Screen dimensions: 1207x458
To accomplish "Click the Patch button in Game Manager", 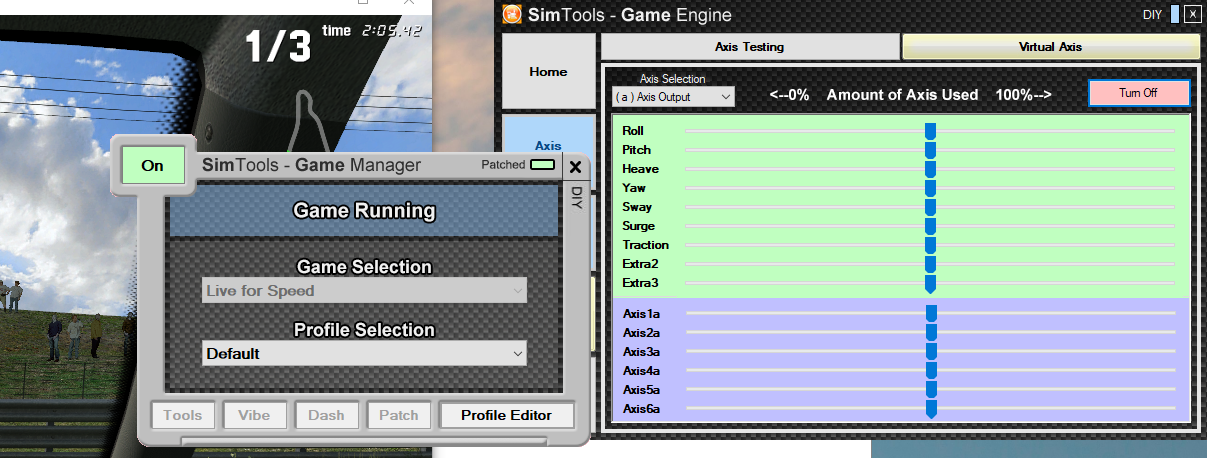I will pyautogui.click(x=399, y=415).
